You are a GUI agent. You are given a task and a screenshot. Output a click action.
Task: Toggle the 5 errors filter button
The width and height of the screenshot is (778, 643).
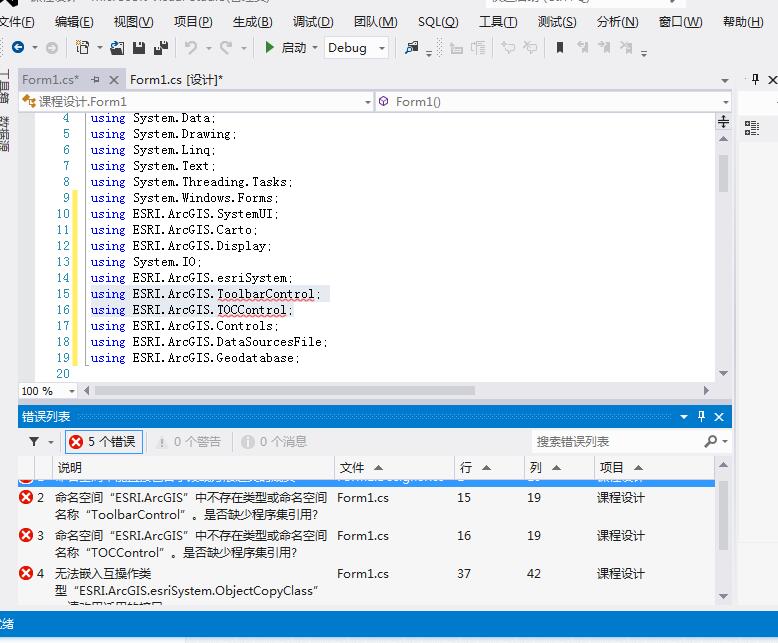(104, 441)
